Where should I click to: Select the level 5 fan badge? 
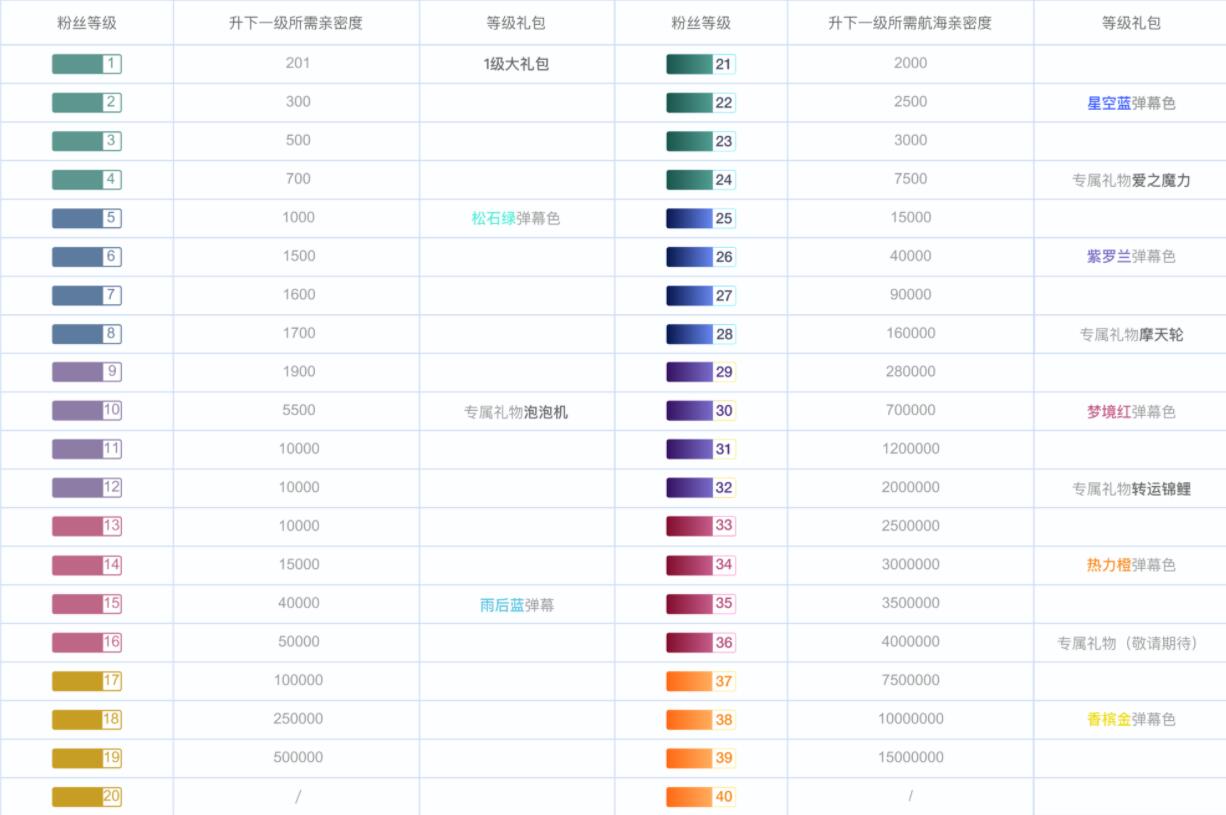[87, 217]
